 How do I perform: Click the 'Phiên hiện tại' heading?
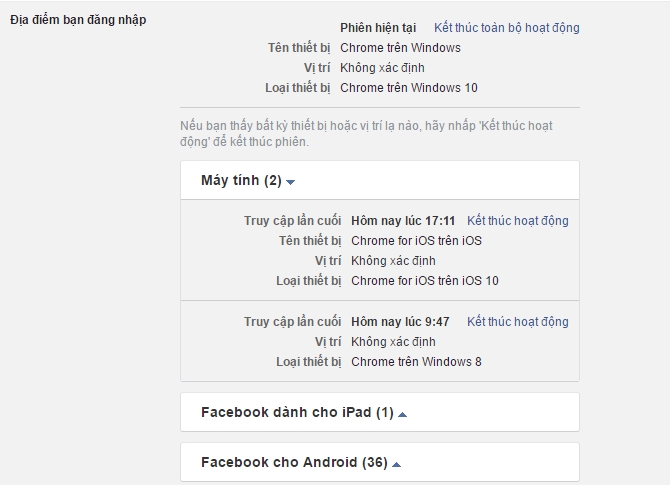[x=379, y=28]
